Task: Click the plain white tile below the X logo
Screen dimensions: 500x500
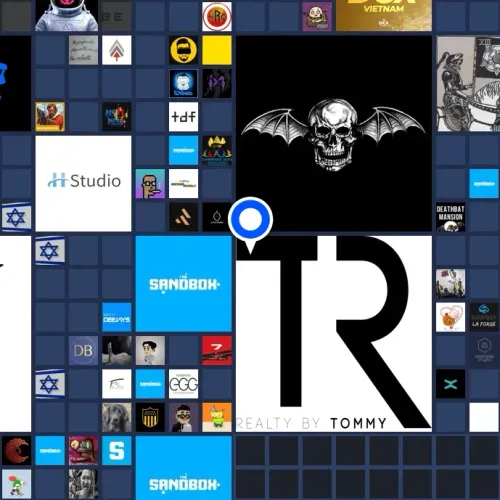Action: 484,417
